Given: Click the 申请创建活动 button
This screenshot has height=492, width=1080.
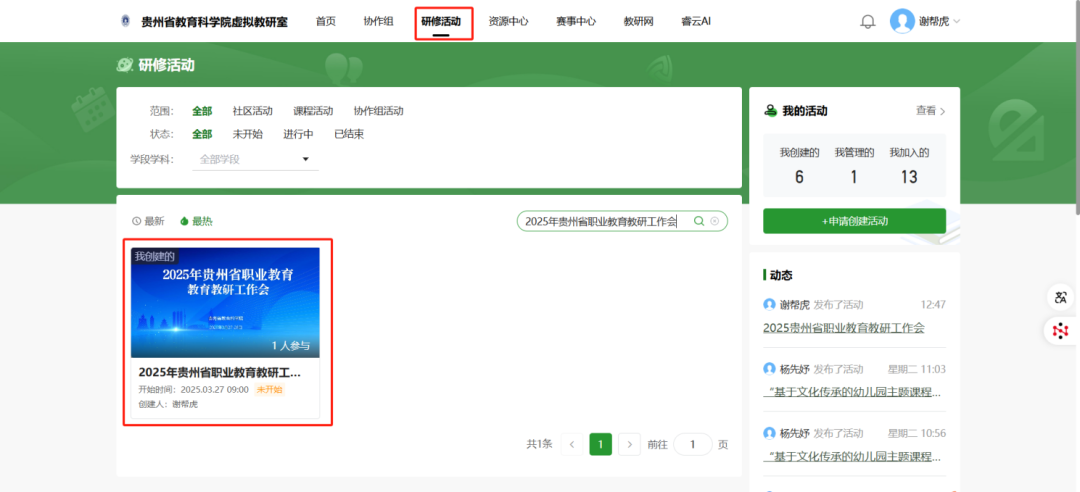Looking at the screenshot, I should [854, 221].
